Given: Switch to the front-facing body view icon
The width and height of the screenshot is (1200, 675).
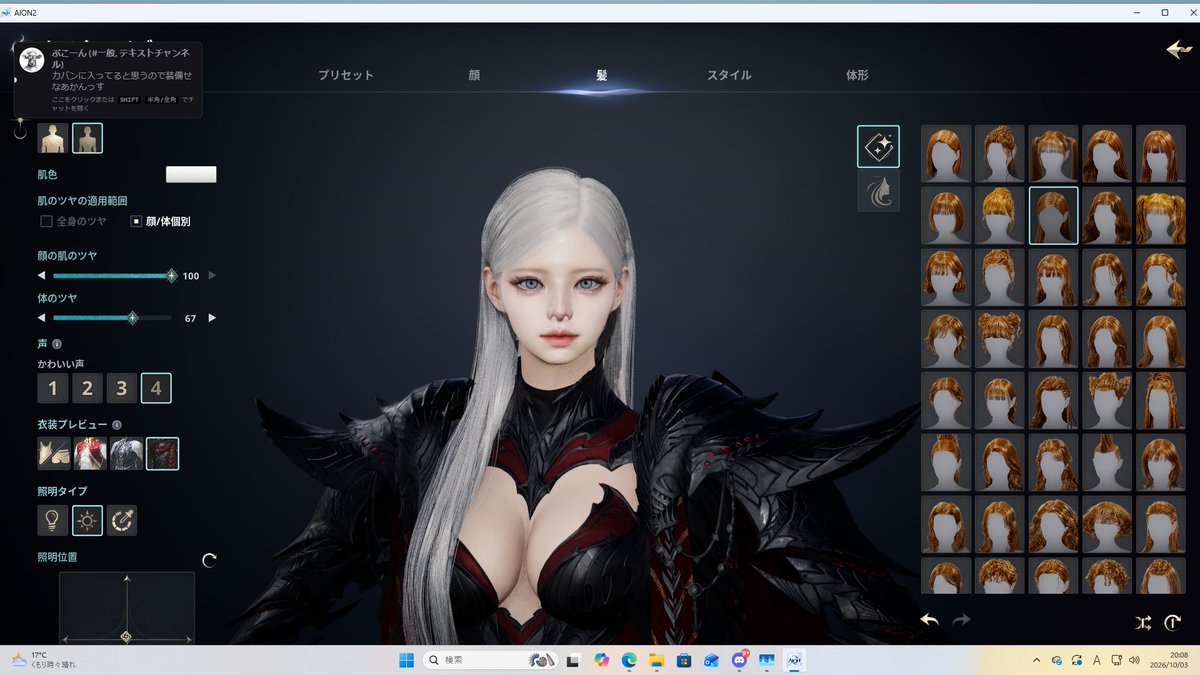Looking at the screenshot, I should pyautogui.click(x=52, y=138).
